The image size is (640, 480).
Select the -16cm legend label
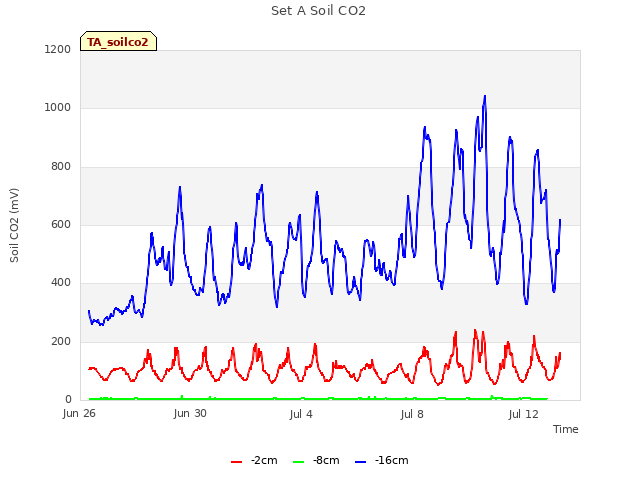click(391, 460)
